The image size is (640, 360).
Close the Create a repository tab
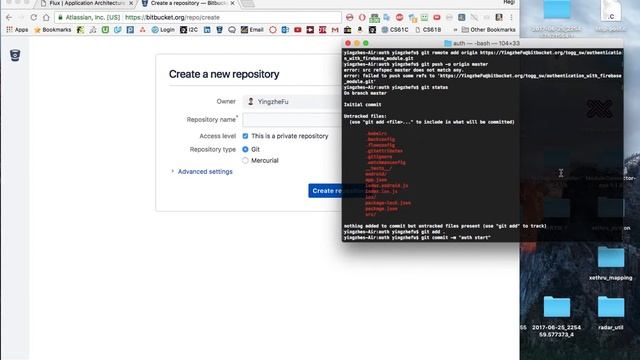point(232,3)
